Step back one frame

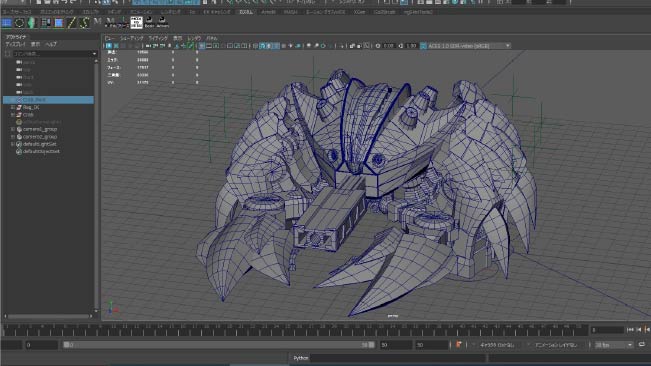tap(639, 329)
